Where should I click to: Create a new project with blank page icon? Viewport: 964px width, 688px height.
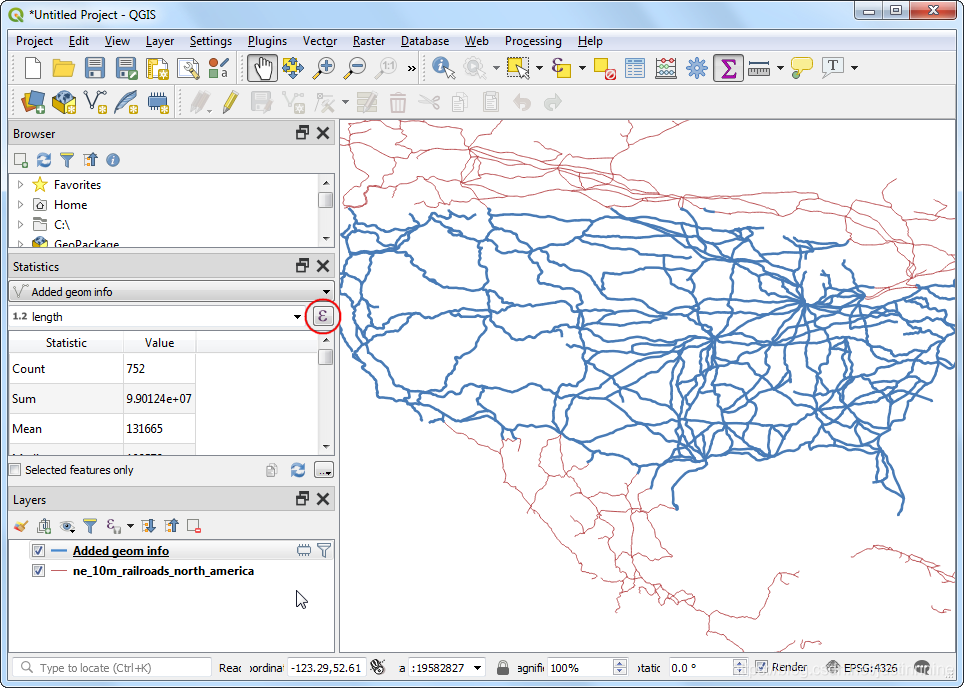[x=33, y=68]
